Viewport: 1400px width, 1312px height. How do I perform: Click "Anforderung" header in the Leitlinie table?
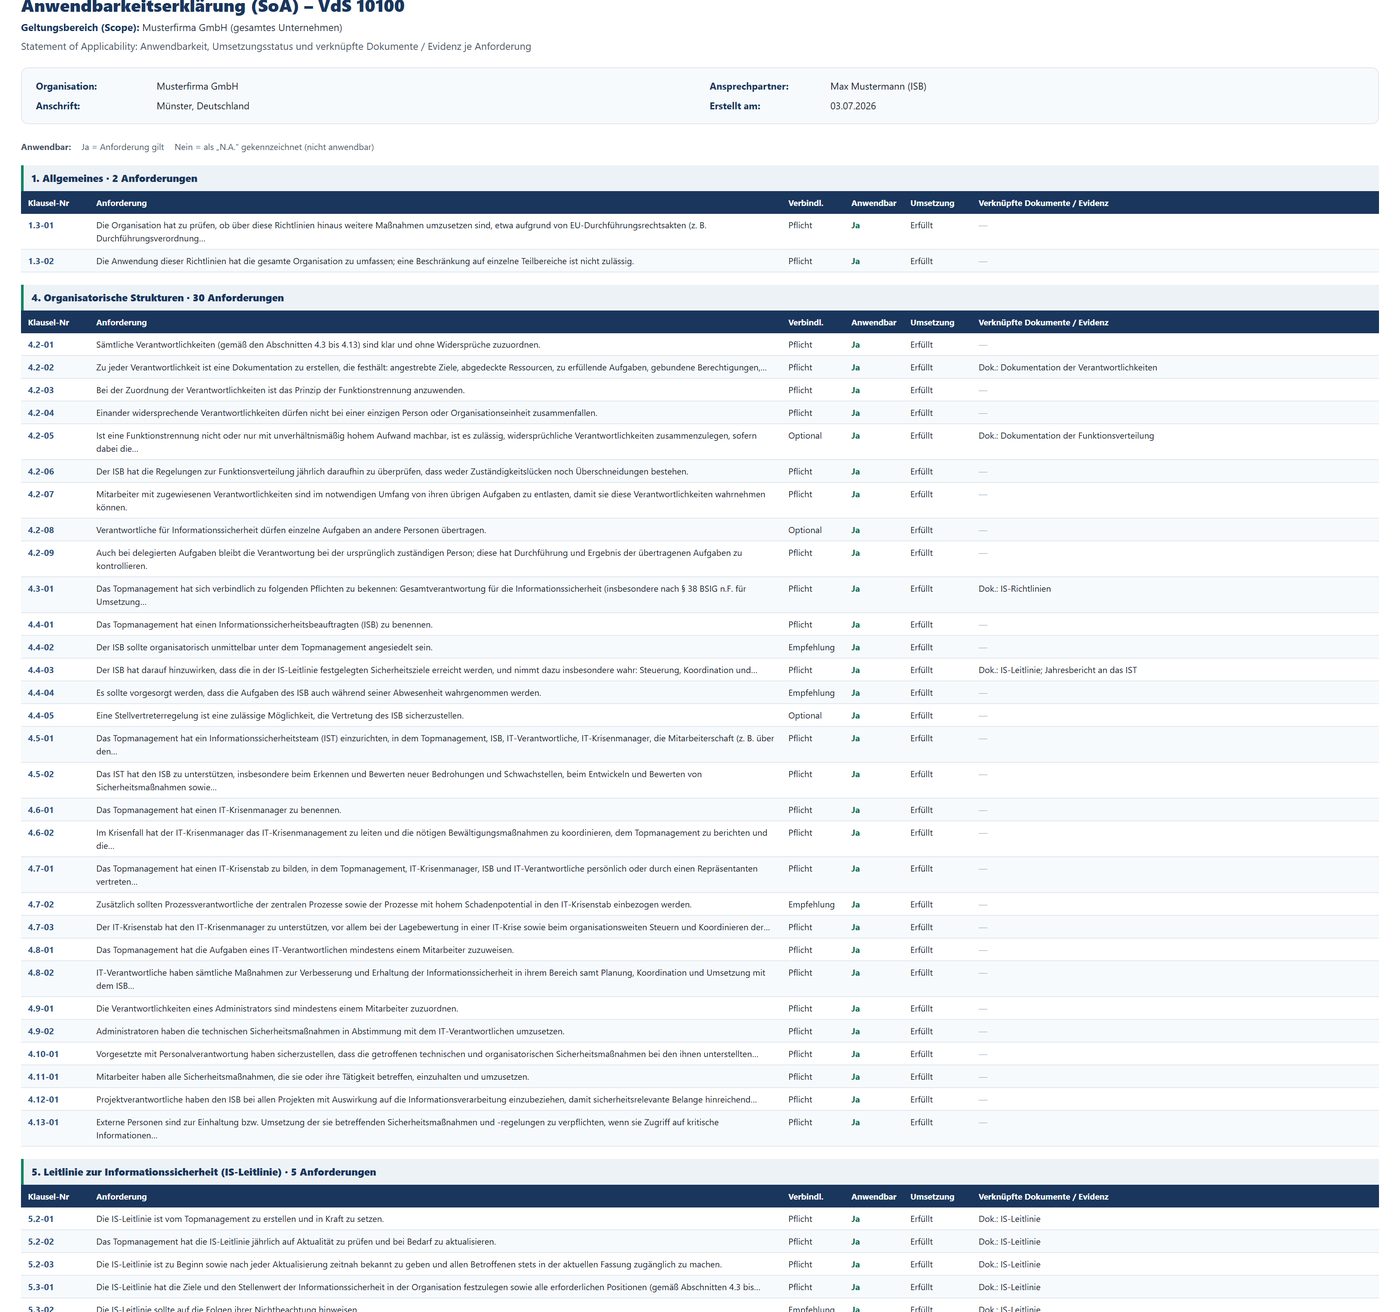pos(121,1197)
